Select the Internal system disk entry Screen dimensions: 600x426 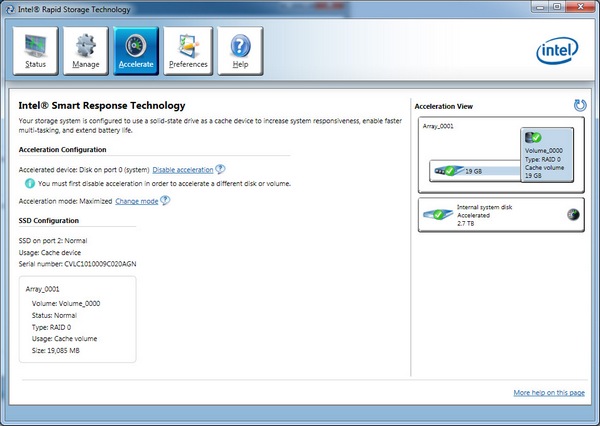click(501, 215)
